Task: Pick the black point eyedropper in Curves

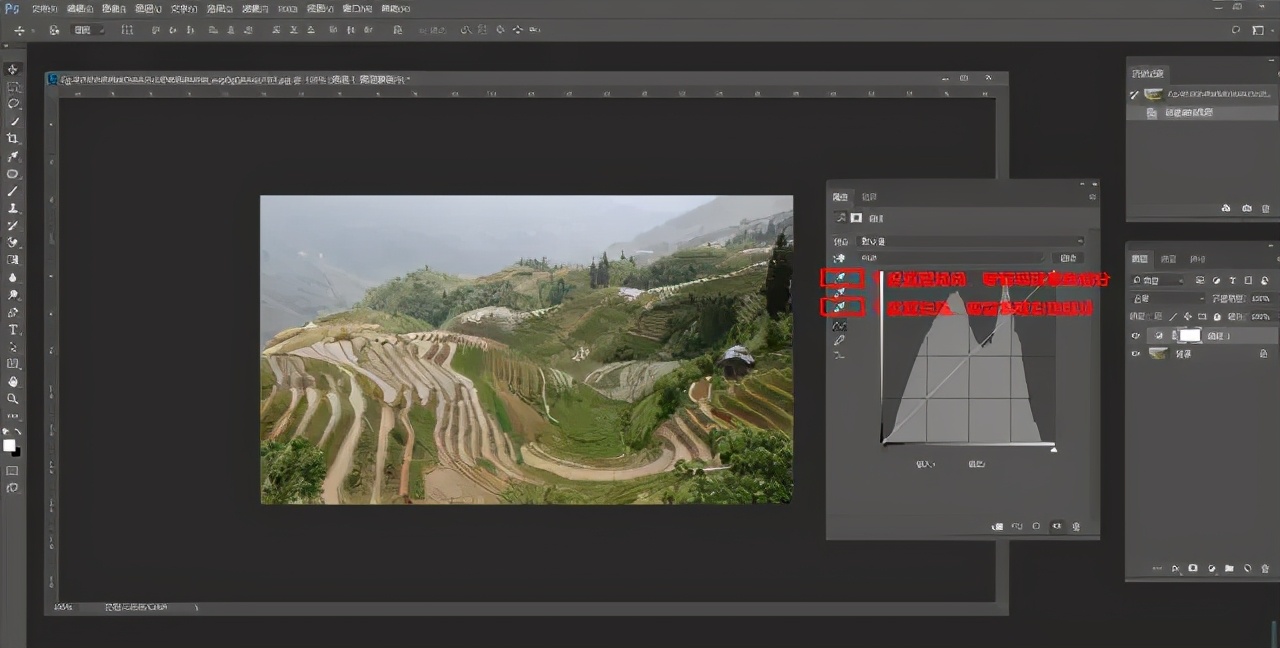Action: 841,278
